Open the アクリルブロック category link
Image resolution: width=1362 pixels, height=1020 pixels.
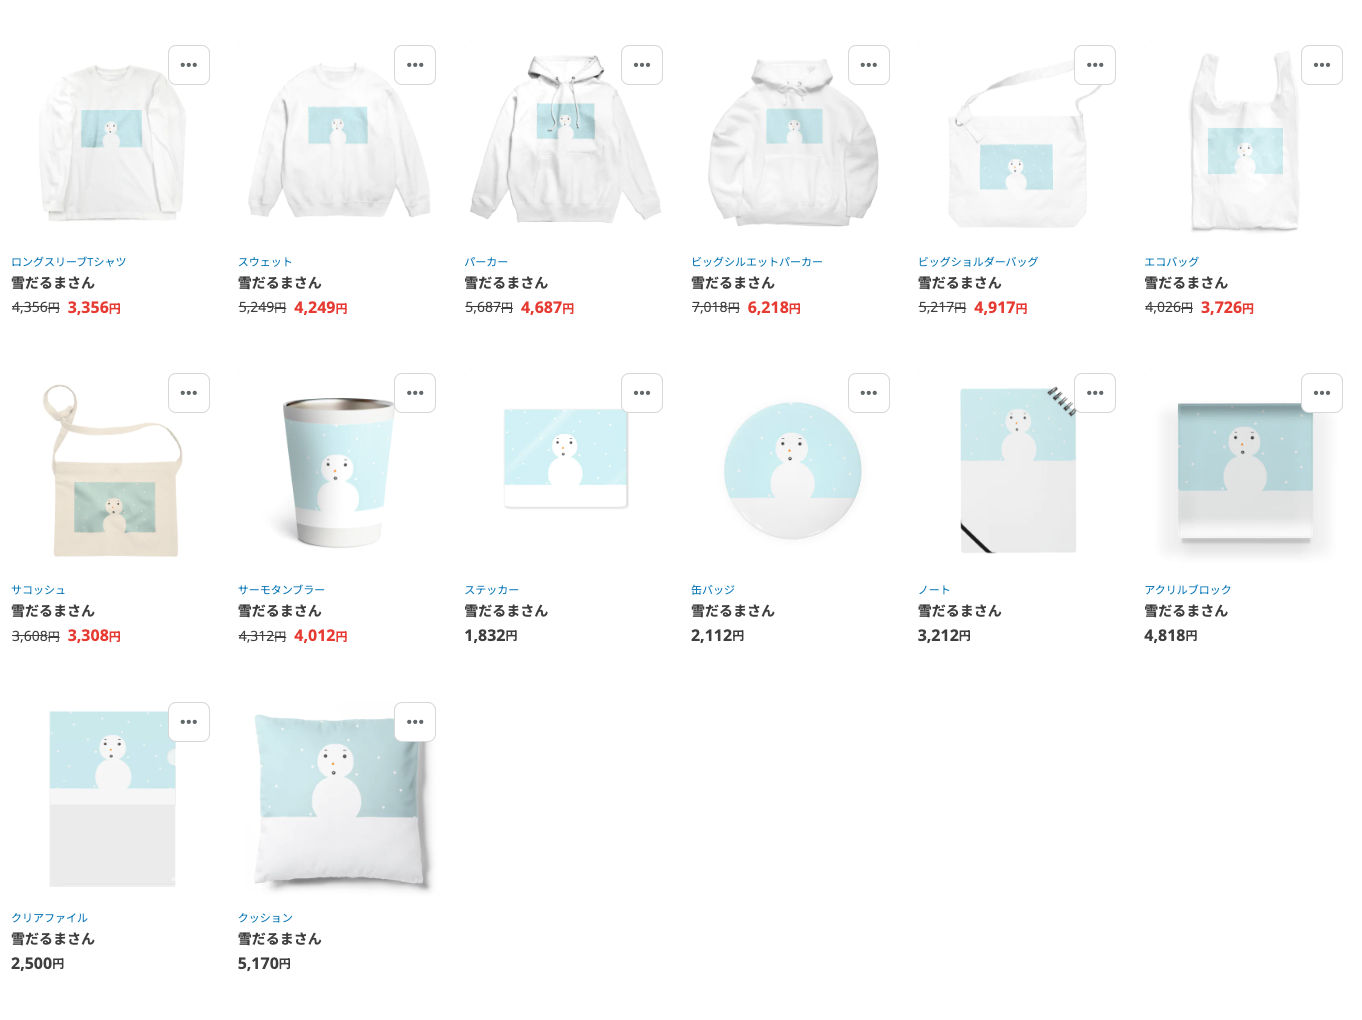(1188, 590)
